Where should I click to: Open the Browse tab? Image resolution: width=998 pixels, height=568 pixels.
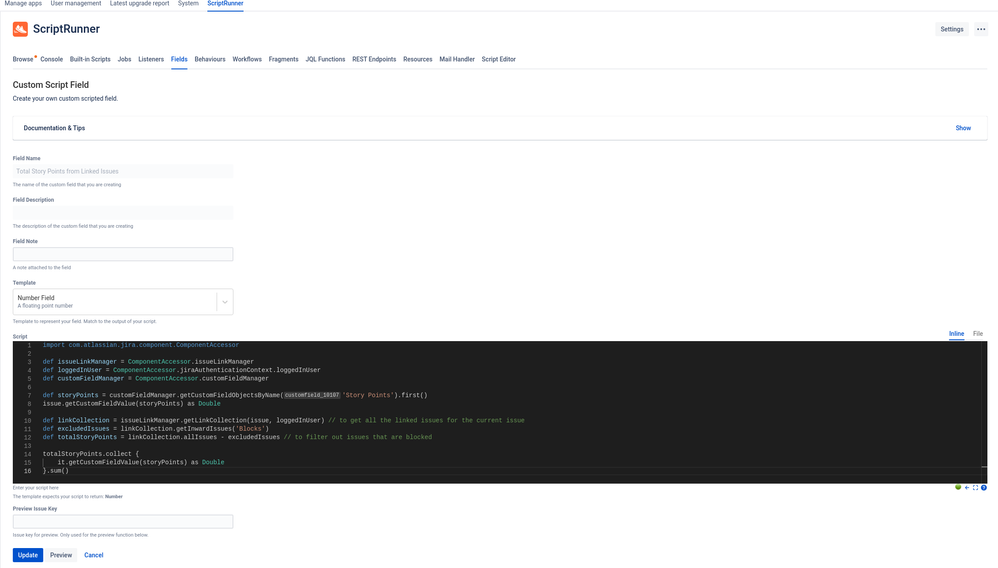point(23,59)
